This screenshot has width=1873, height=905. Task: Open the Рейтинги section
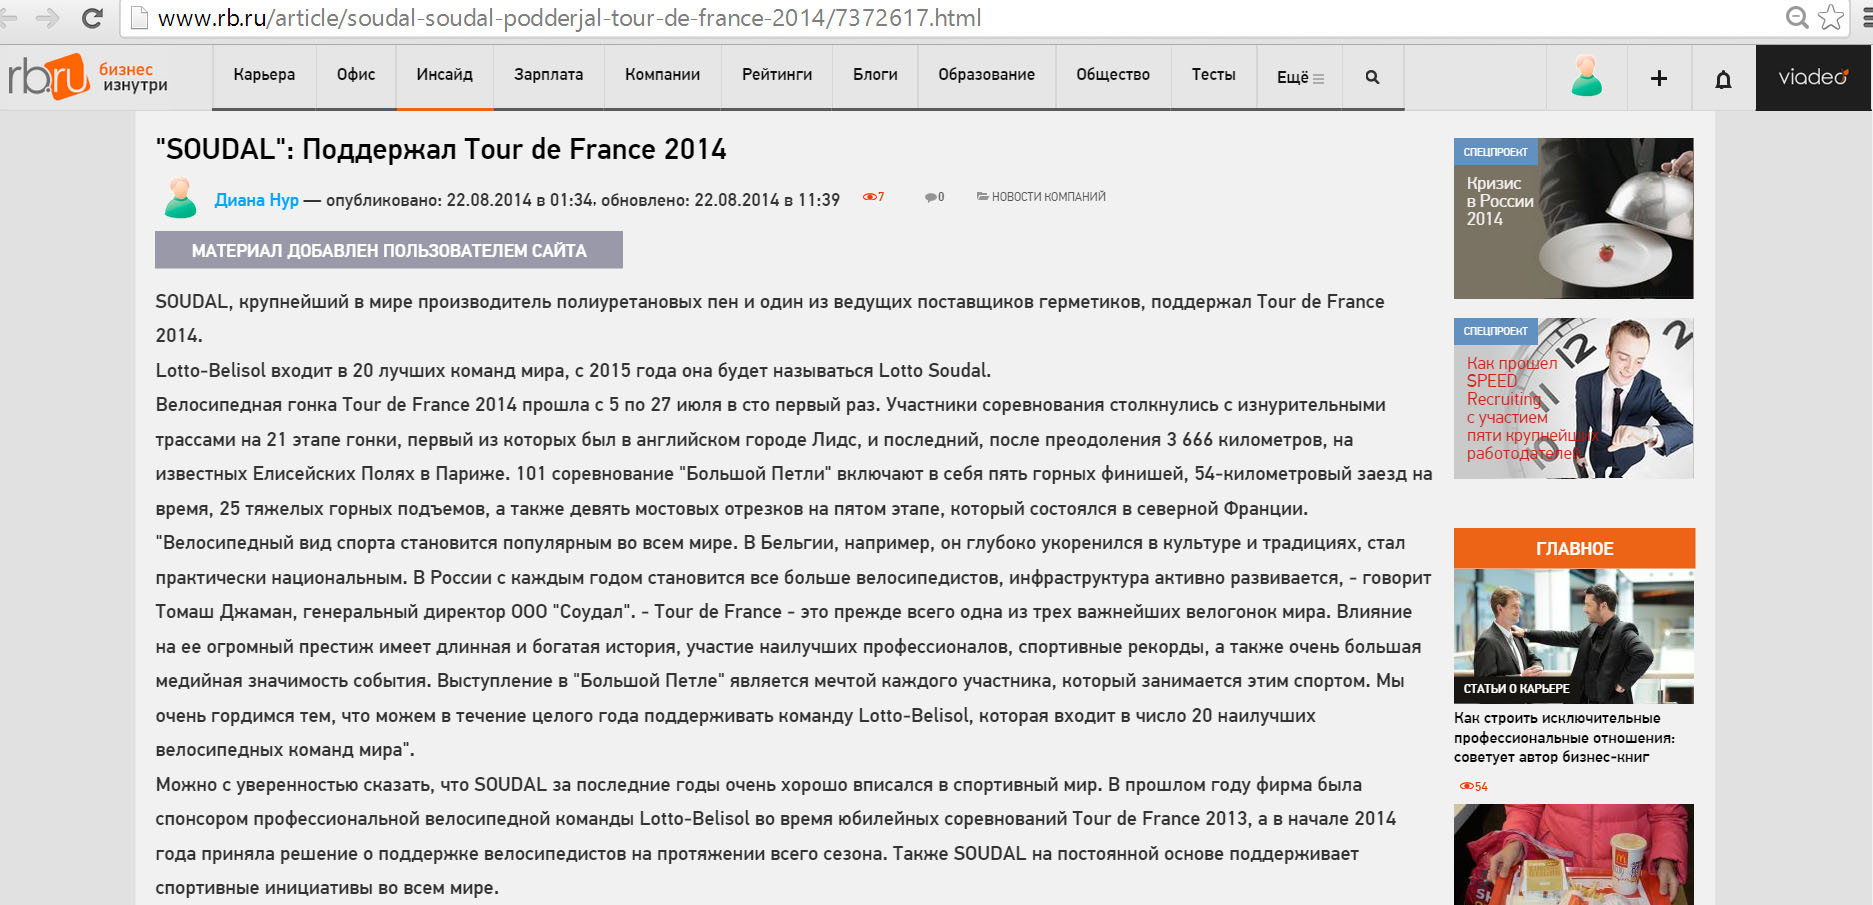(x=777, y=75)
